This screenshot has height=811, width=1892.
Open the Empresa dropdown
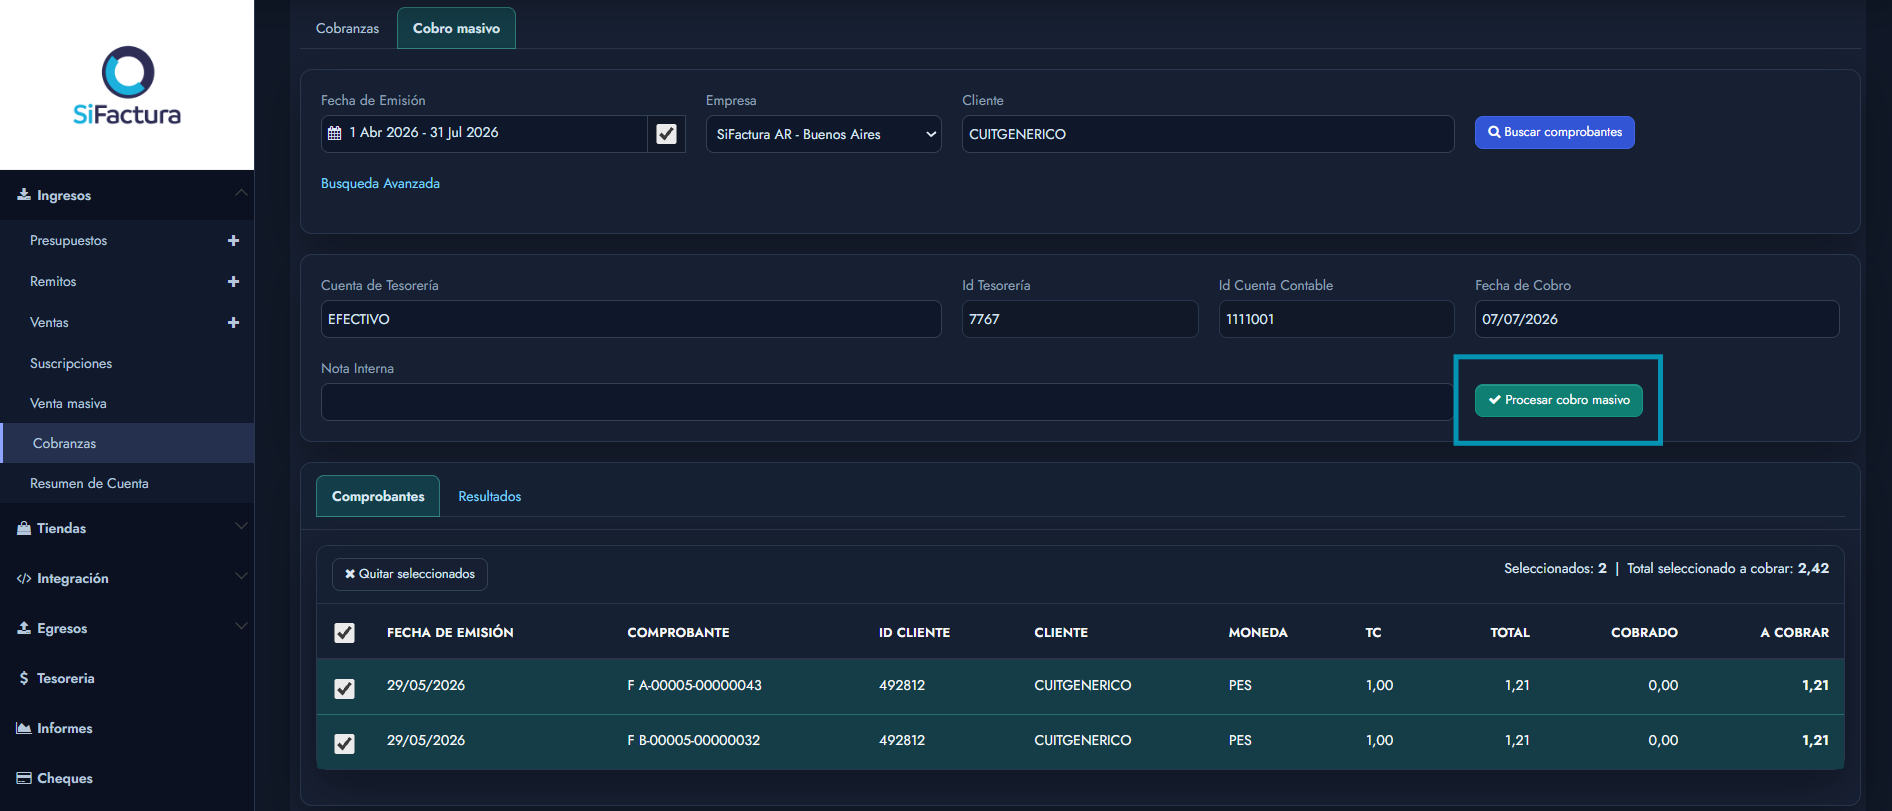823,134
